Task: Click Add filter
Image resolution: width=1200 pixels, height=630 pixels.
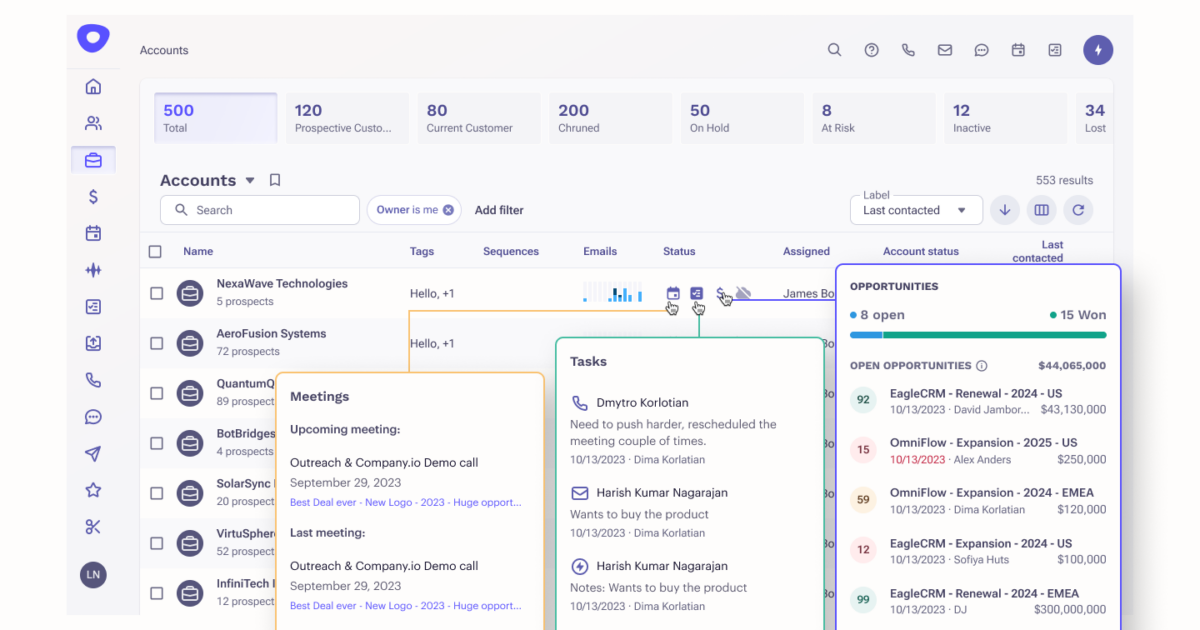Action: pos(499,210)
